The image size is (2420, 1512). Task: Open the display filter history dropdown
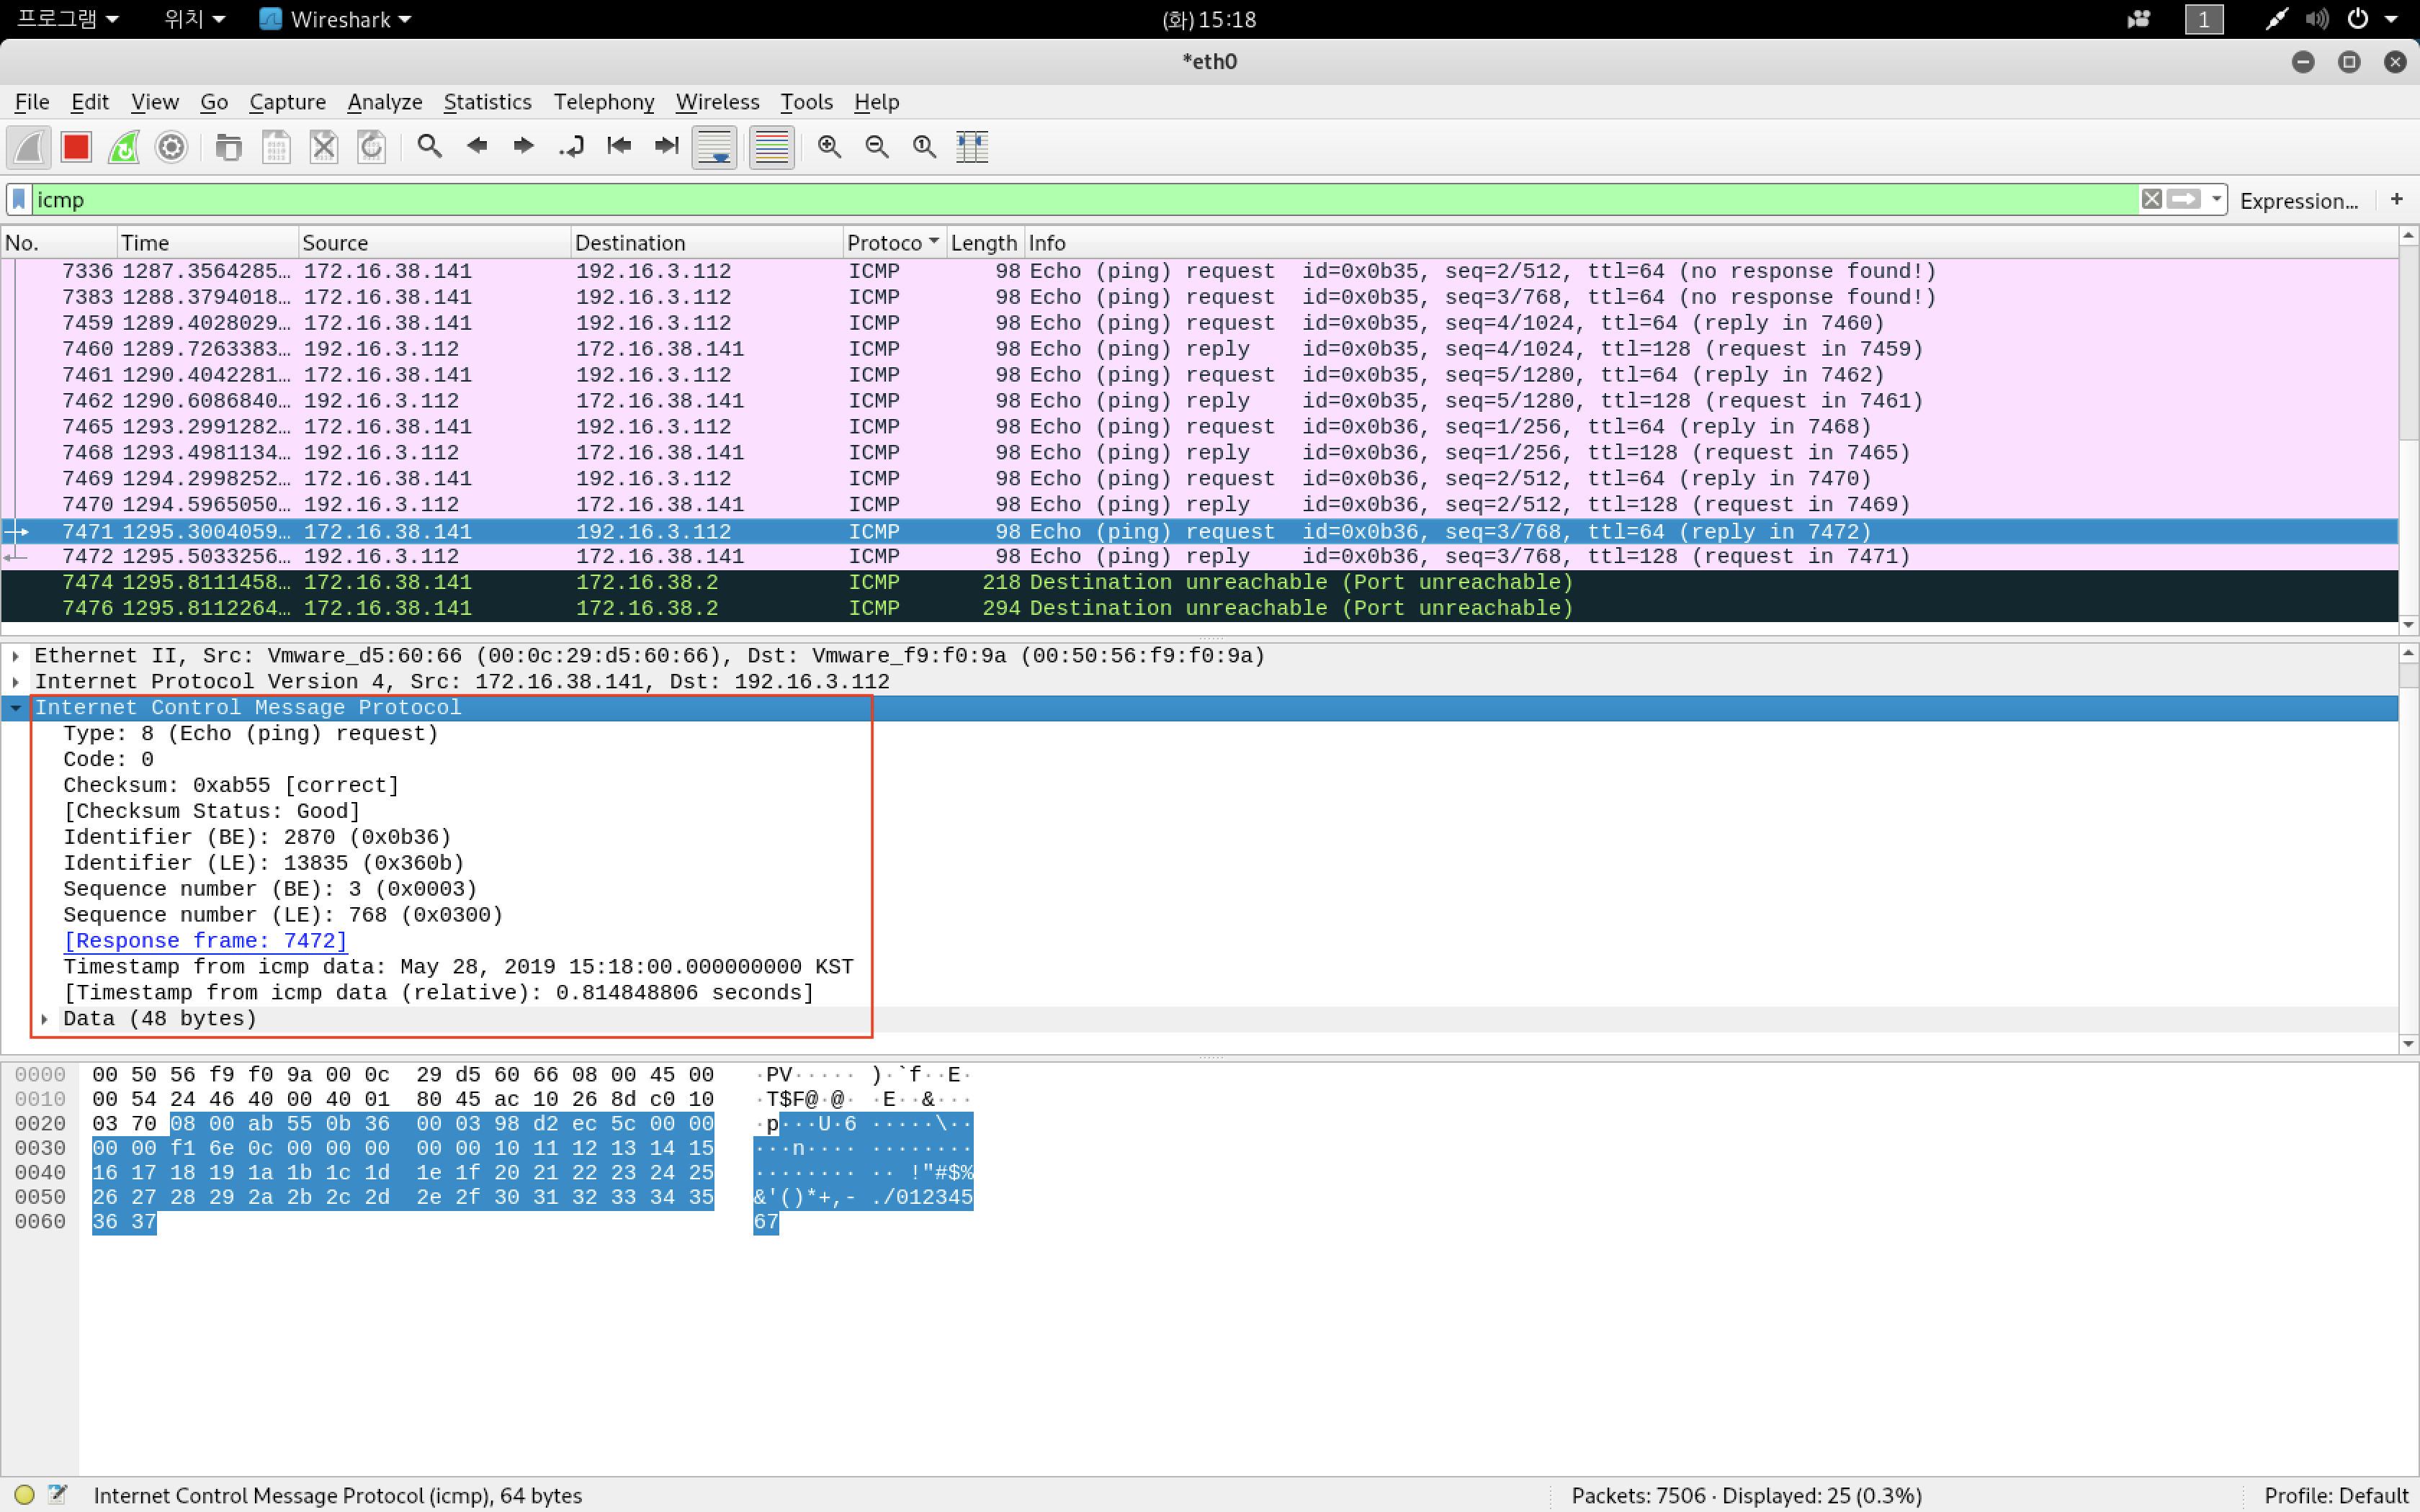pyautogui.click(x=2216, y=199)
